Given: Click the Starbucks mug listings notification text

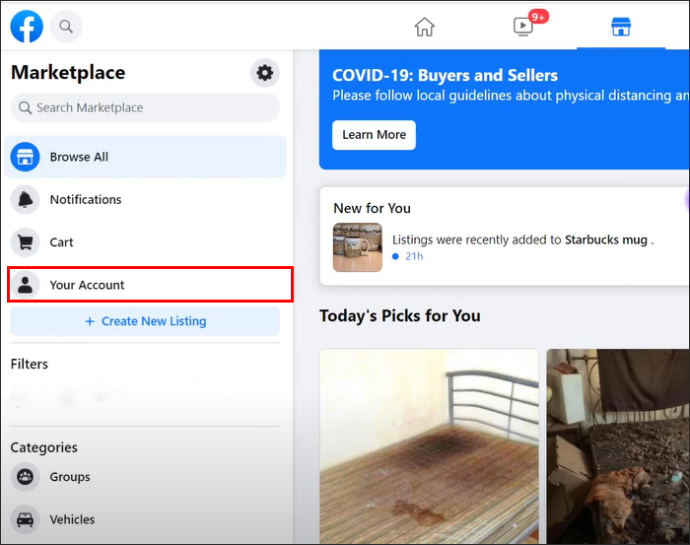Looking at the screenshot, I should [x=523, y=240].
